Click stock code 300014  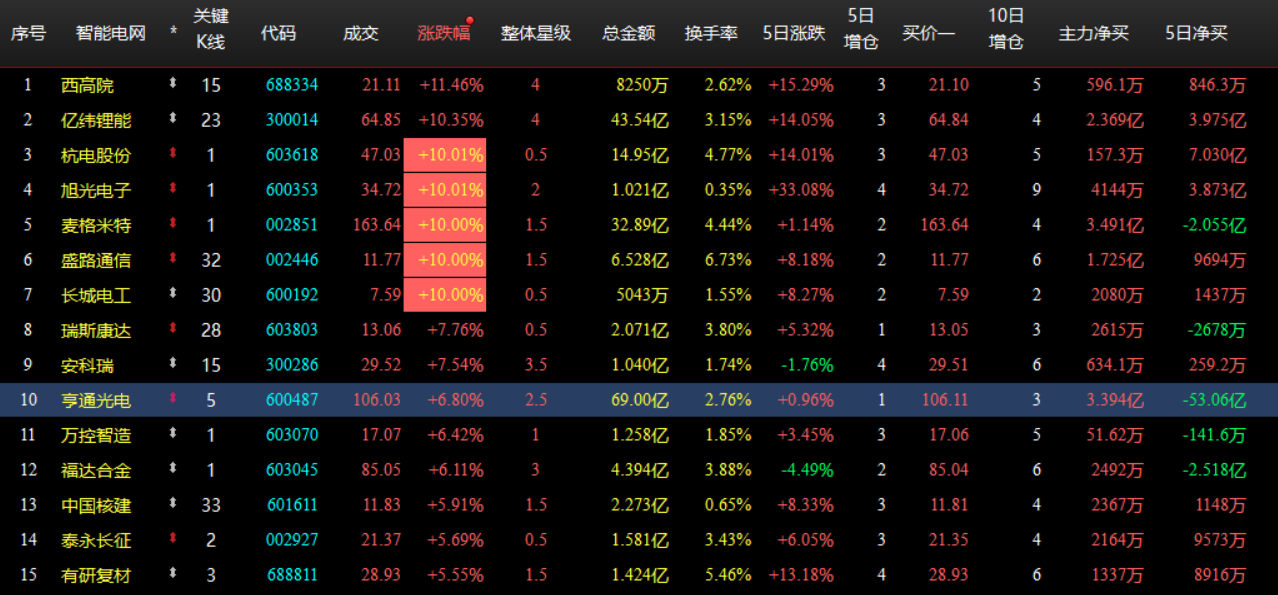pyautogui.click(x=292, y=120)
